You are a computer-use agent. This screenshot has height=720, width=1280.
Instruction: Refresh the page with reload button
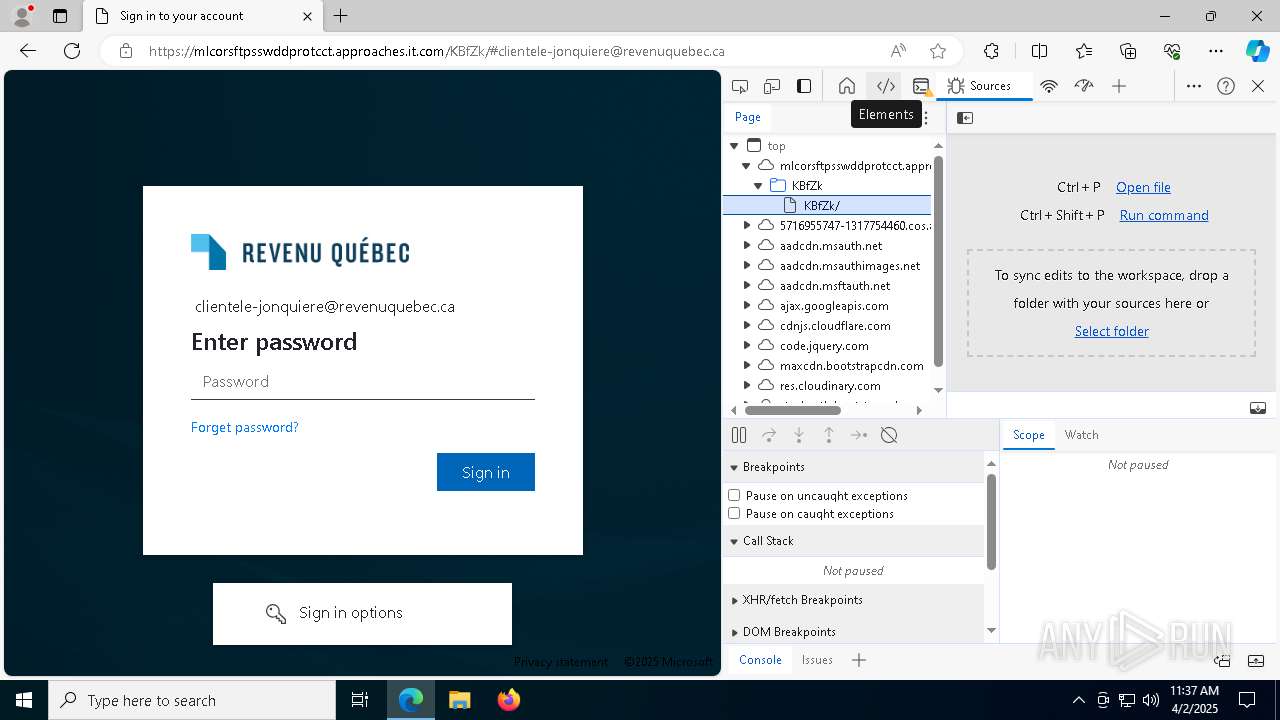(x=72, y=51)
